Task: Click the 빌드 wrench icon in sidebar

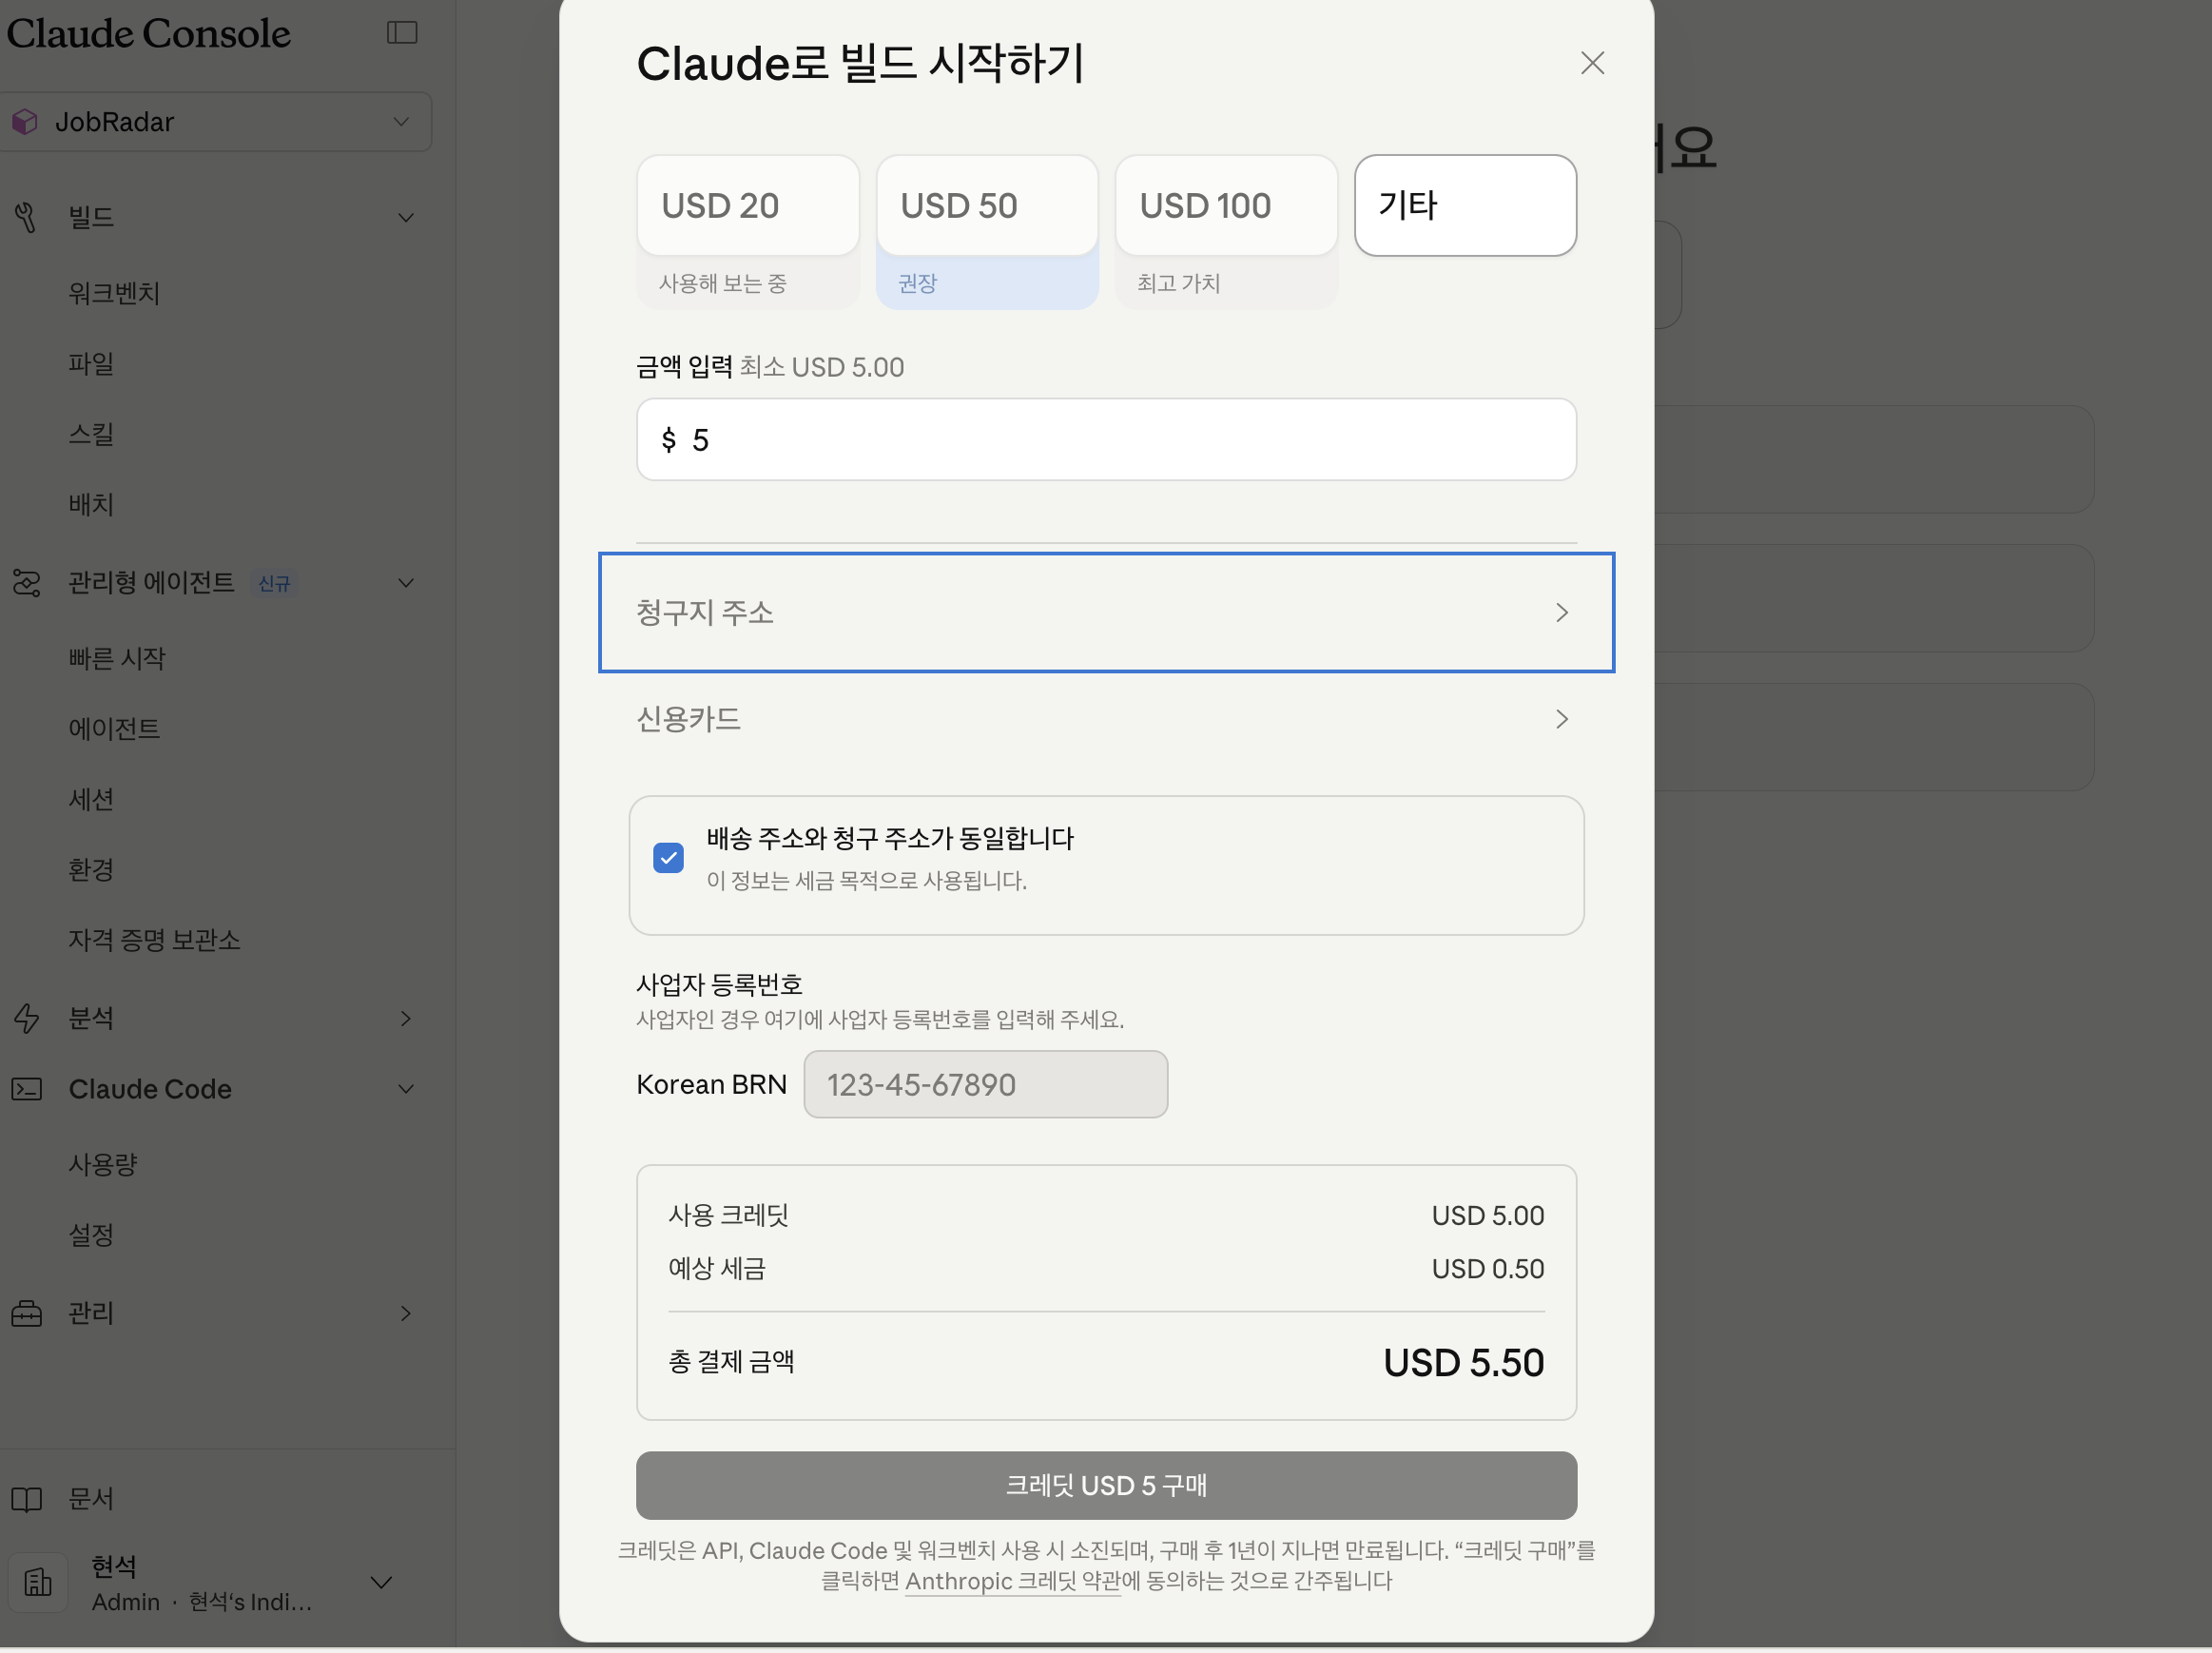Action: [26, 217]
